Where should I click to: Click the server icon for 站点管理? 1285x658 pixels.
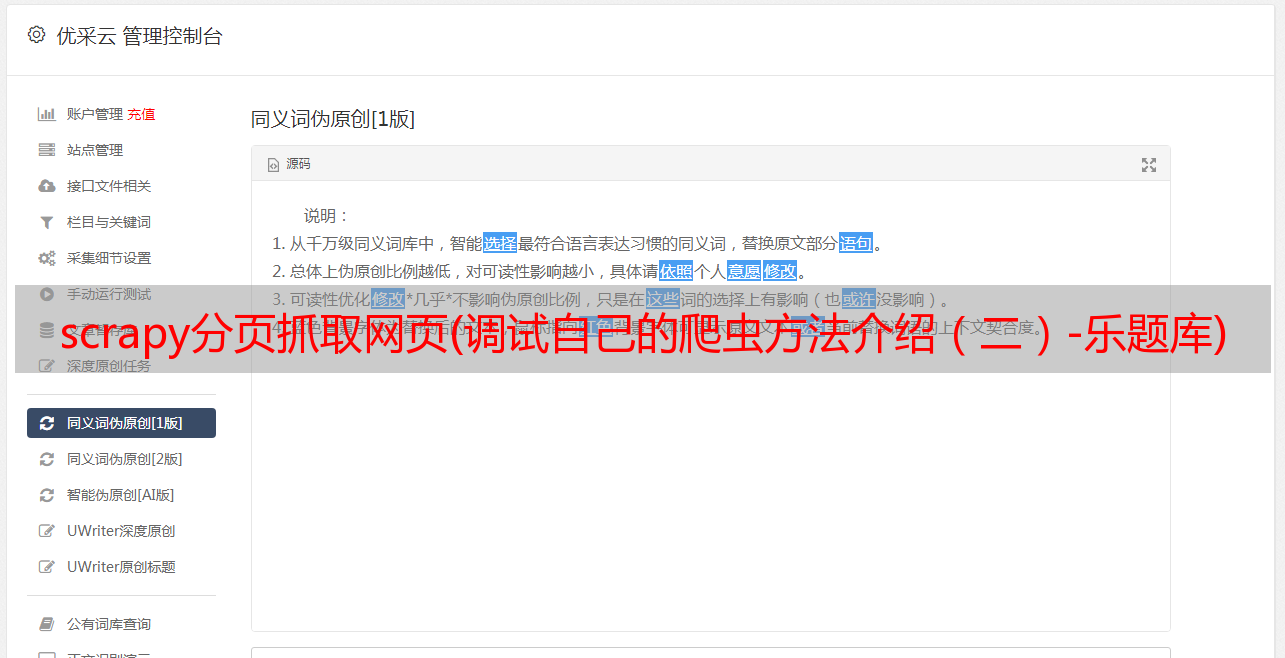point(46,150)
